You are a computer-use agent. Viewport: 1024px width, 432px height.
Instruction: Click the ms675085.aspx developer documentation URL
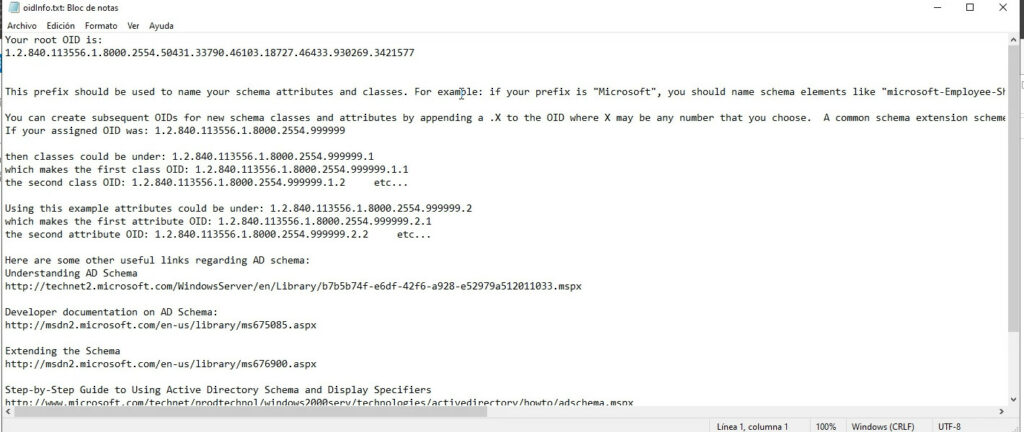[161, 324]
